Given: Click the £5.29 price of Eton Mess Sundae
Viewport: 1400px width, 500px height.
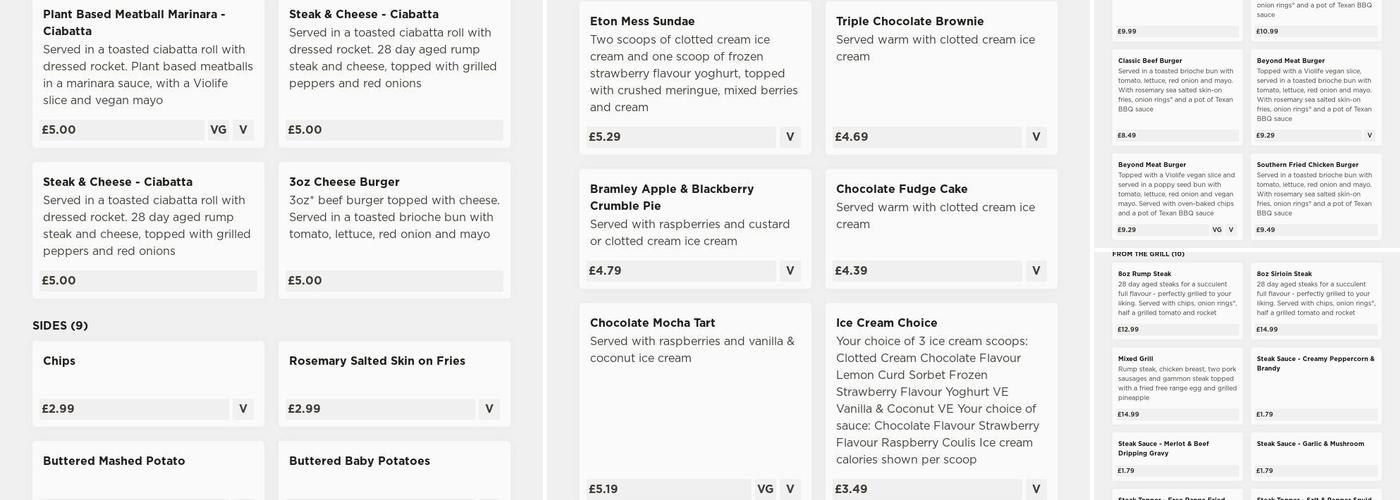Looking at the screenshot, I should tap(605, 137).
